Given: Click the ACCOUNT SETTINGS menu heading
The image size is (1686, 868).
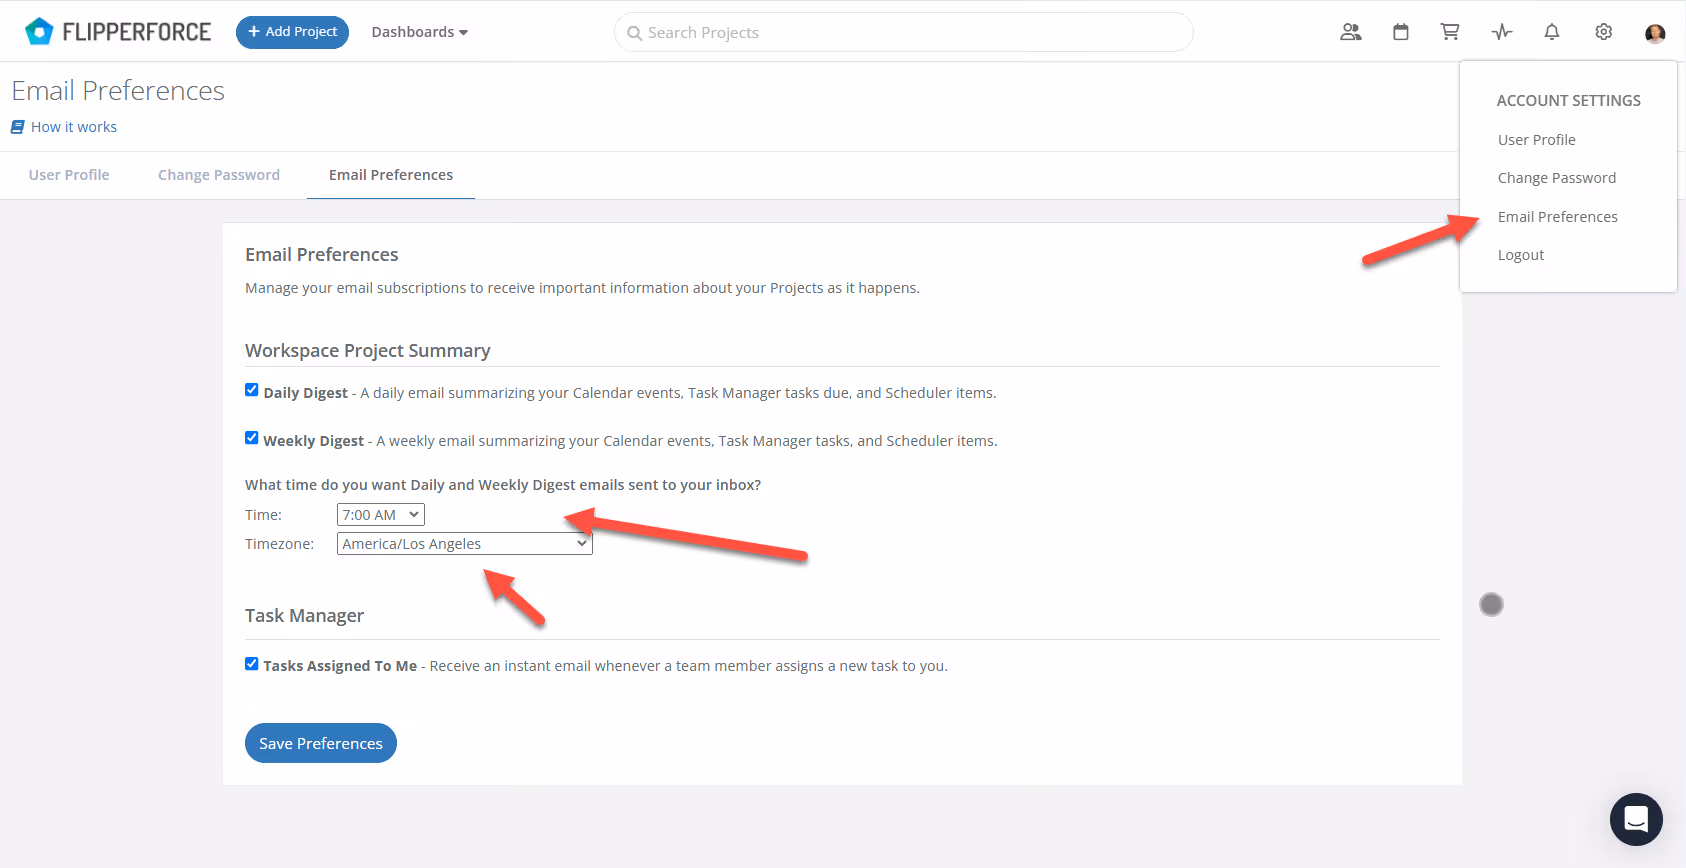Looking at the screenshot, I should [x=1569, y=101].
